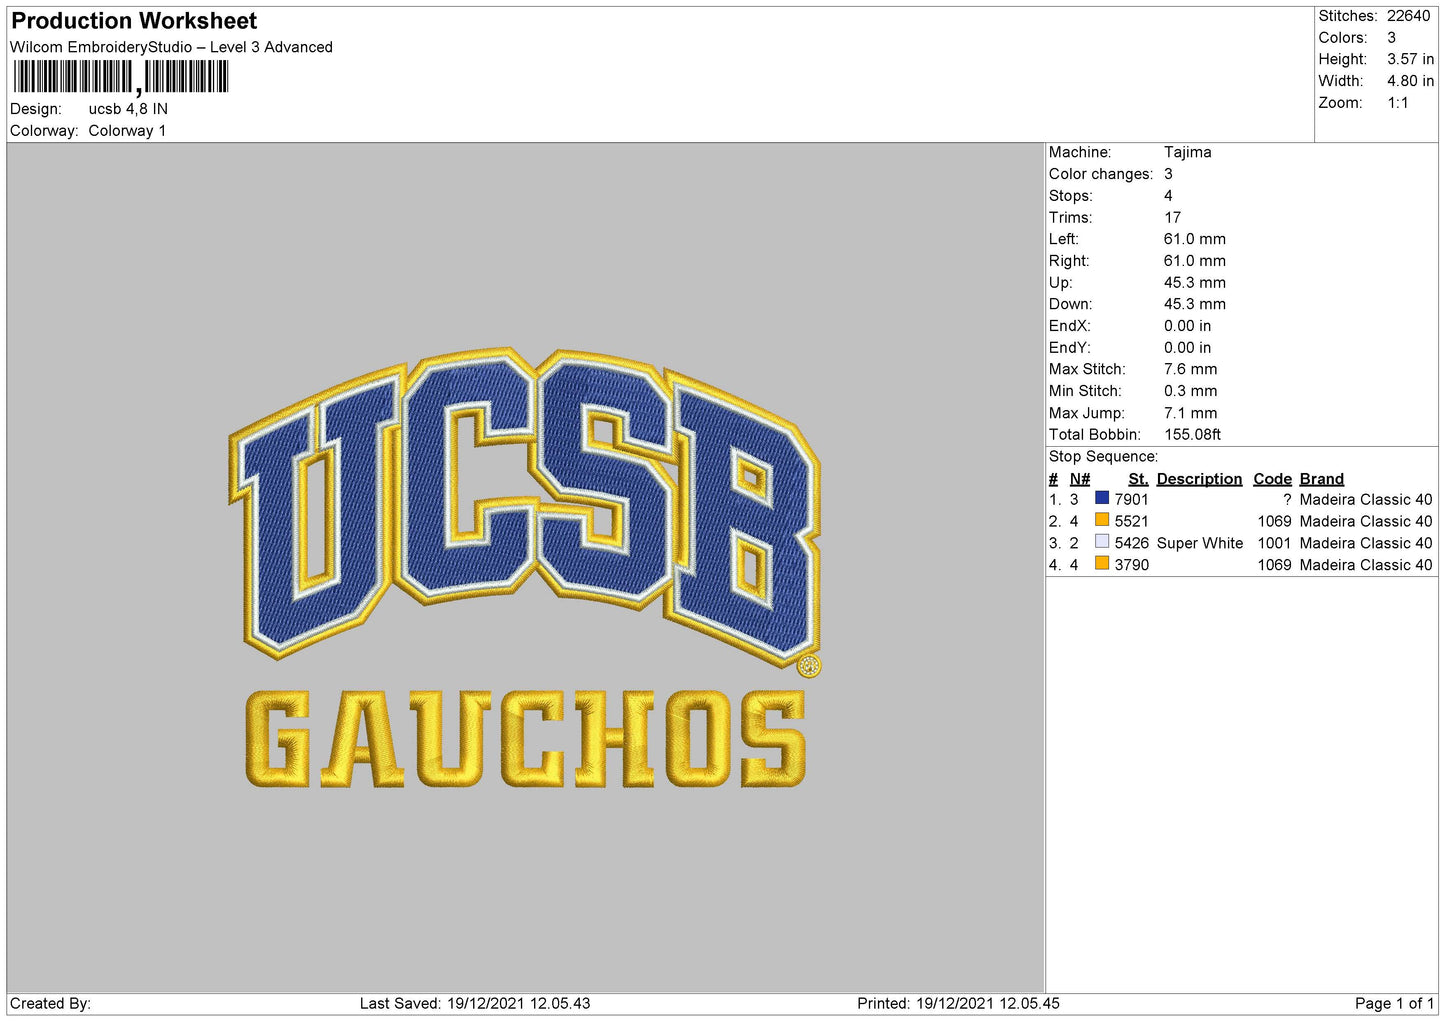This screenshot has width=1445, height=1021.
Task: Click the Right value 61.0 mm
Action: [1194, 261]
